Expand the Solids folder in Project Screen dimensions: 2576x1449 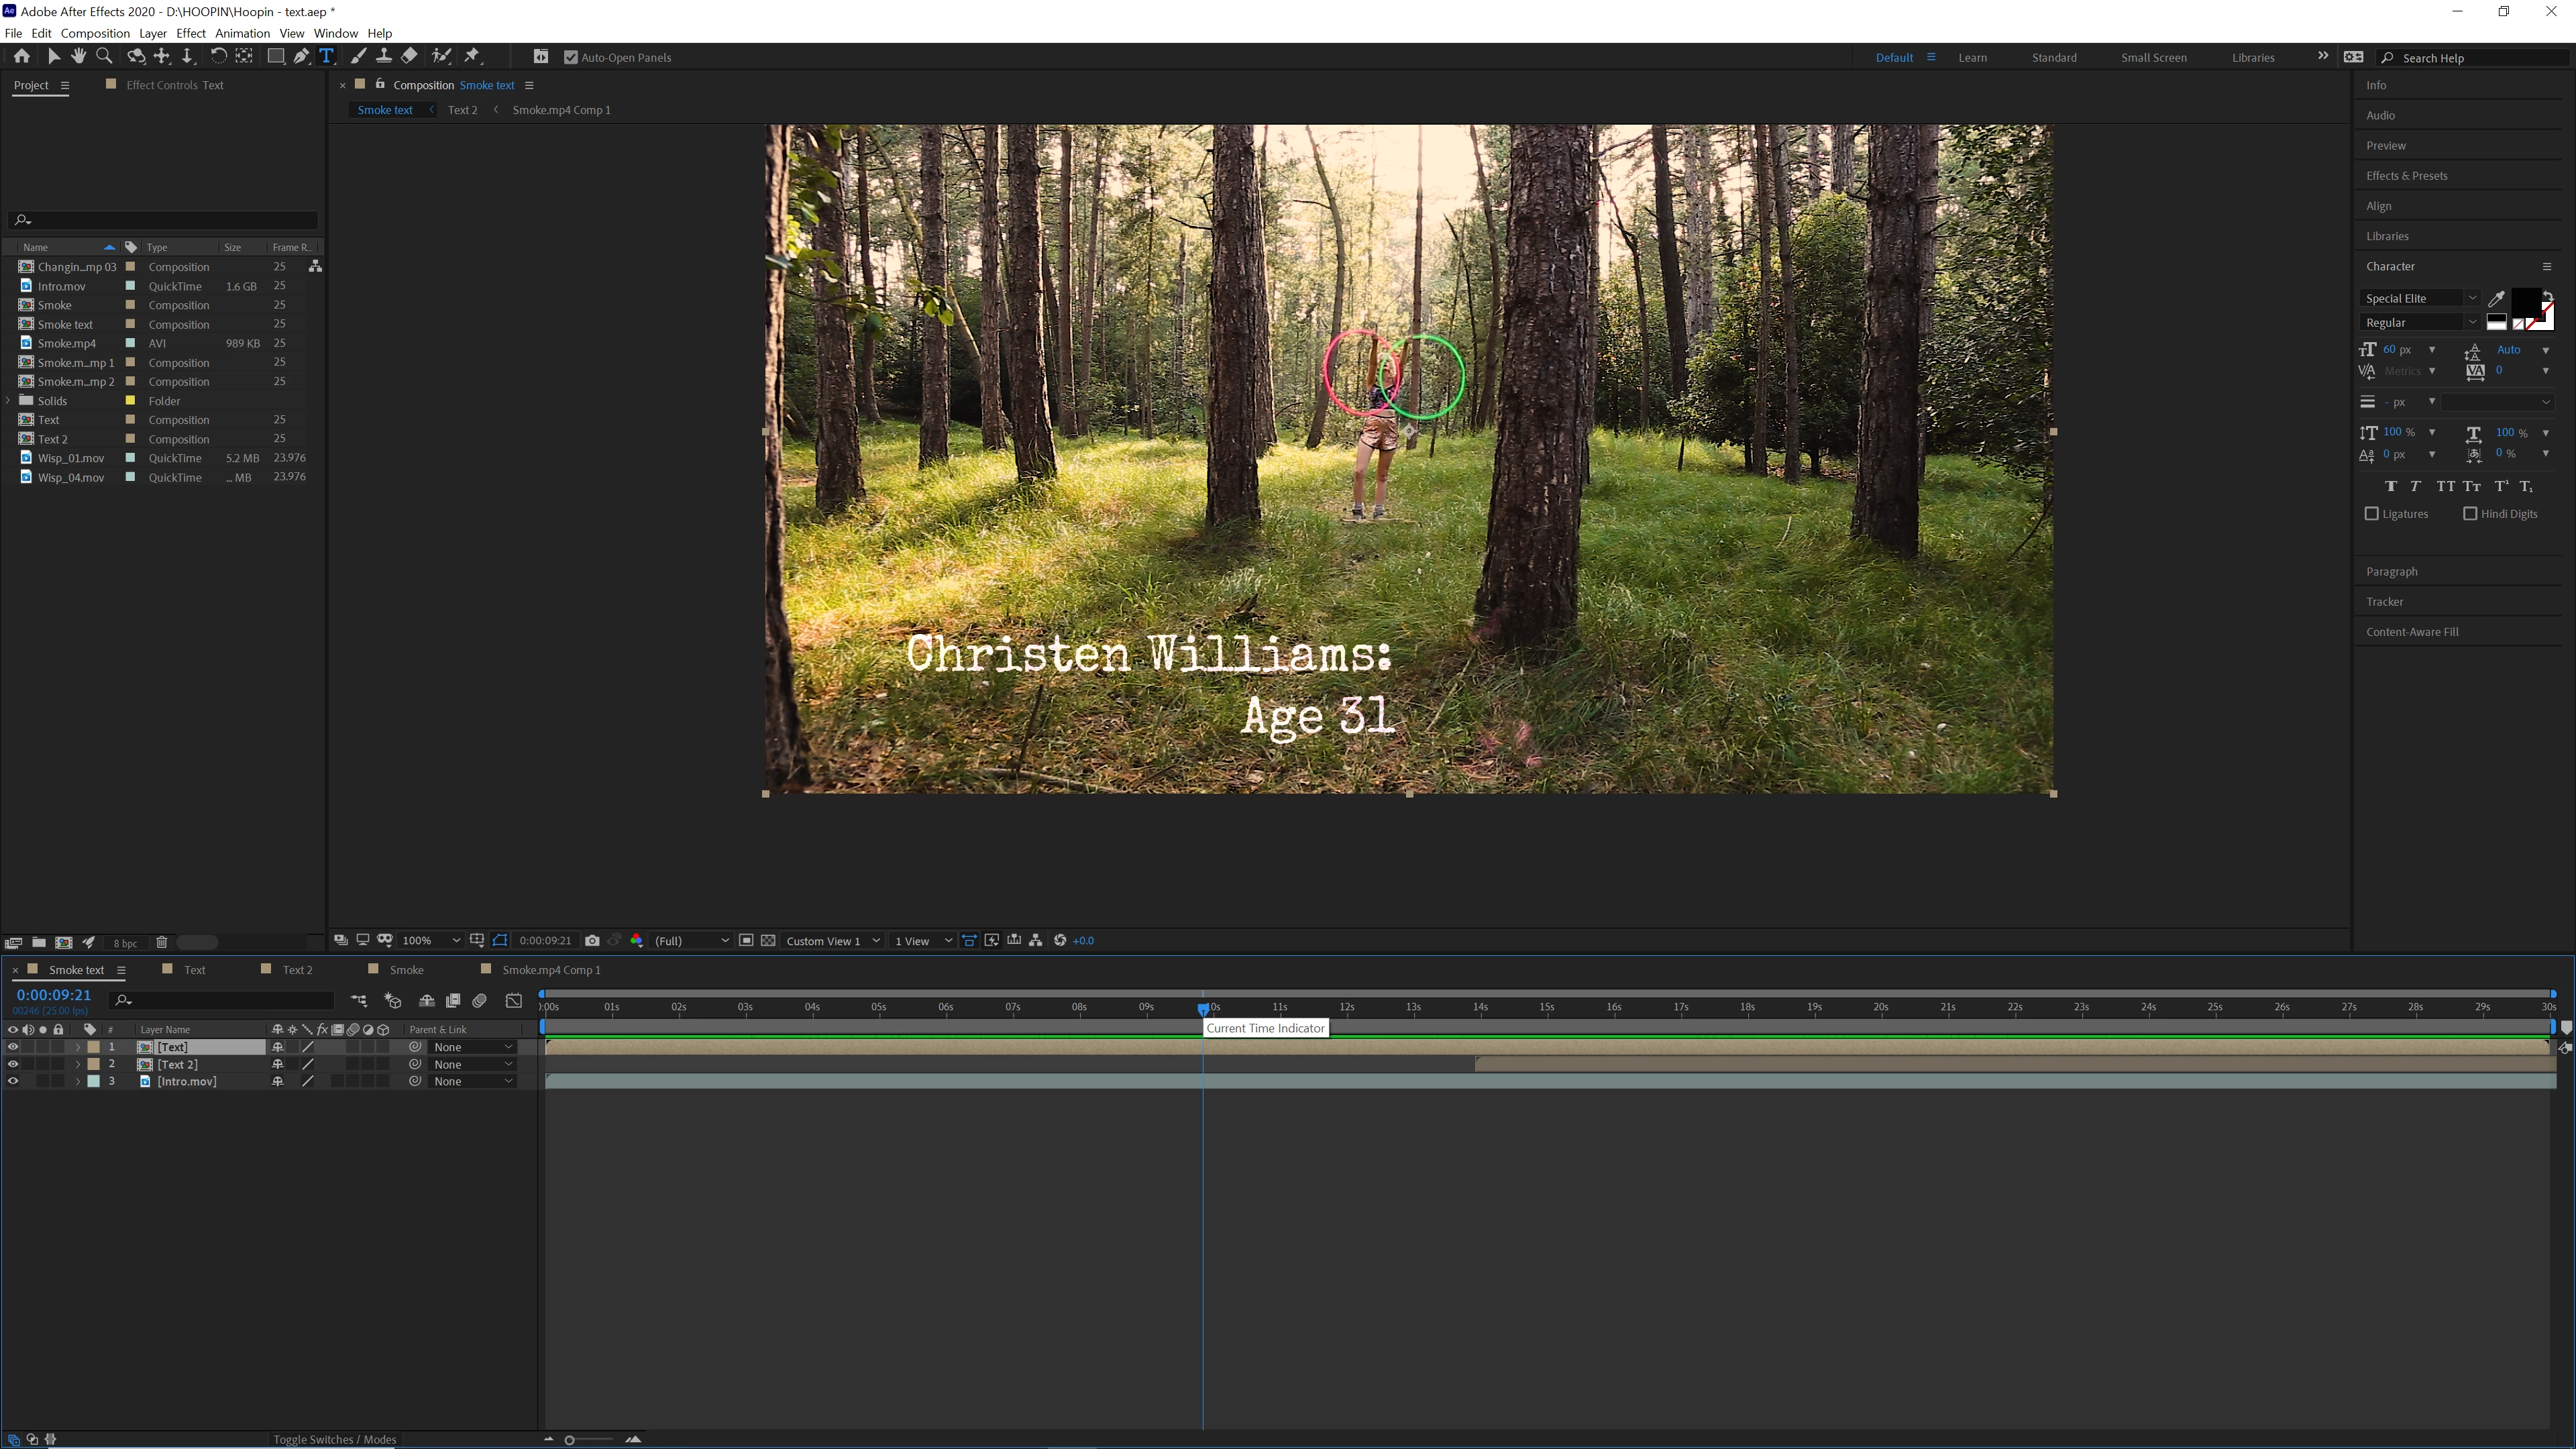tap(9, 401)
